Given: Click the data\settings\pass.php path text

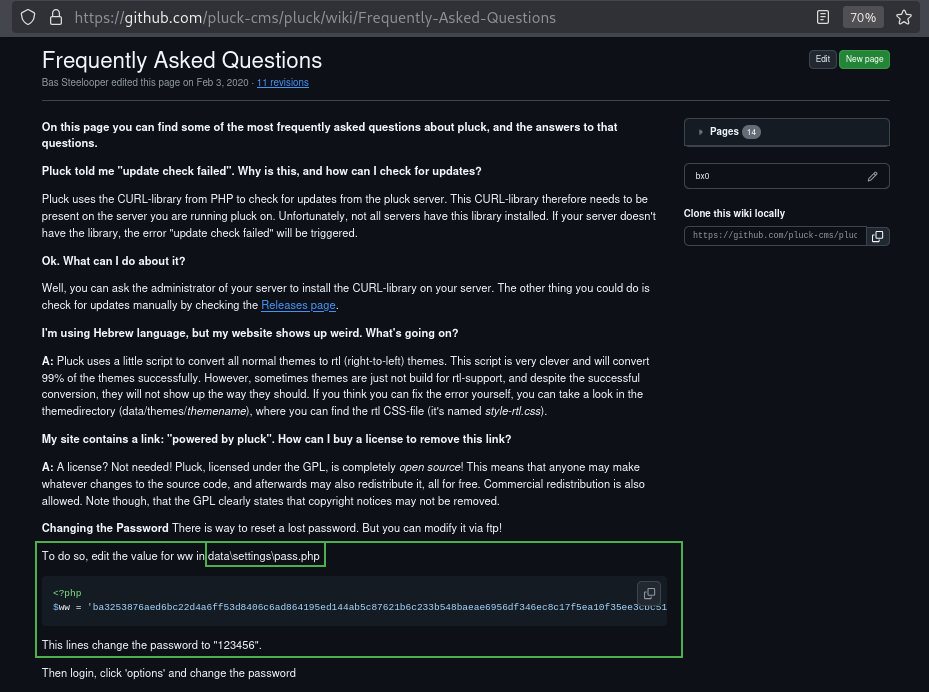Looking at the screenshot, I should point(264,556).
